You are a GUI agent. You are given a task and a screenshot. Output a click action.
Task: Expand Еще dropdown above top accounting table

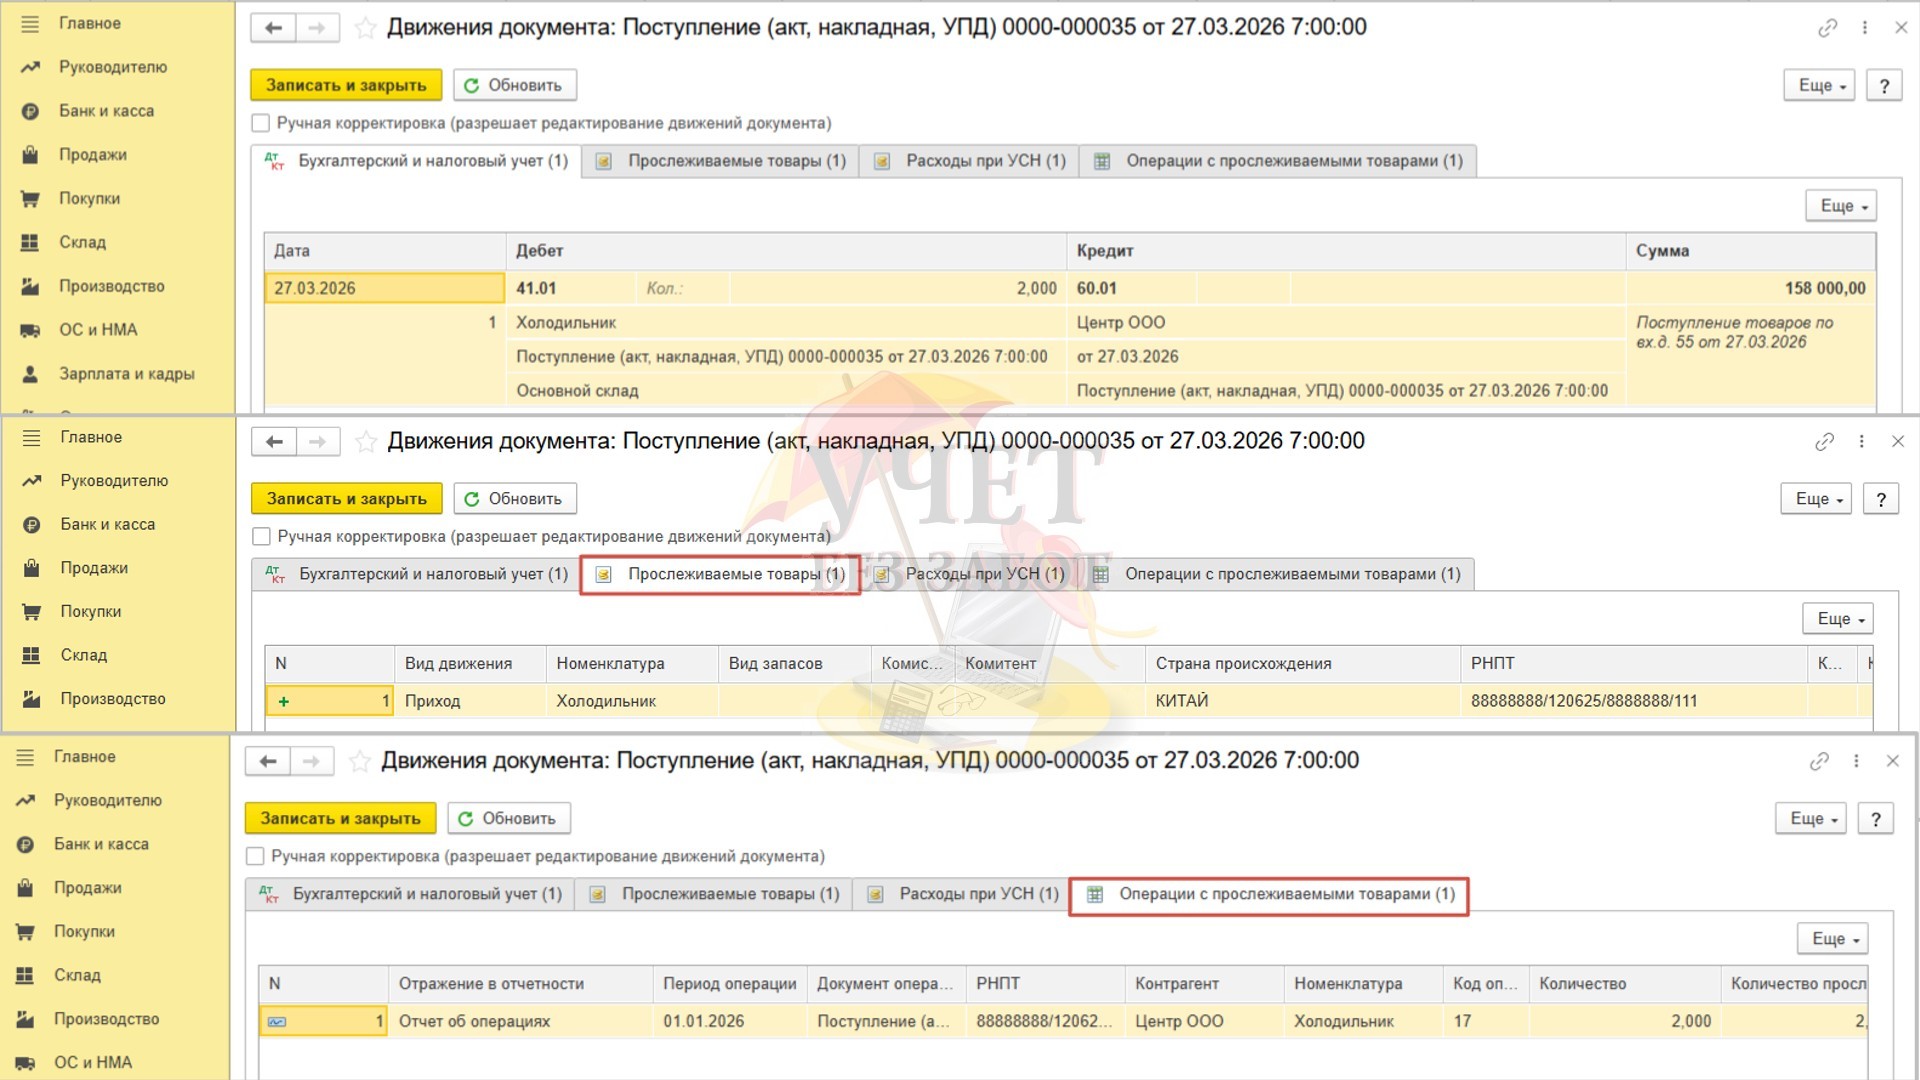pyautogui.click(x=1841, y=205)
